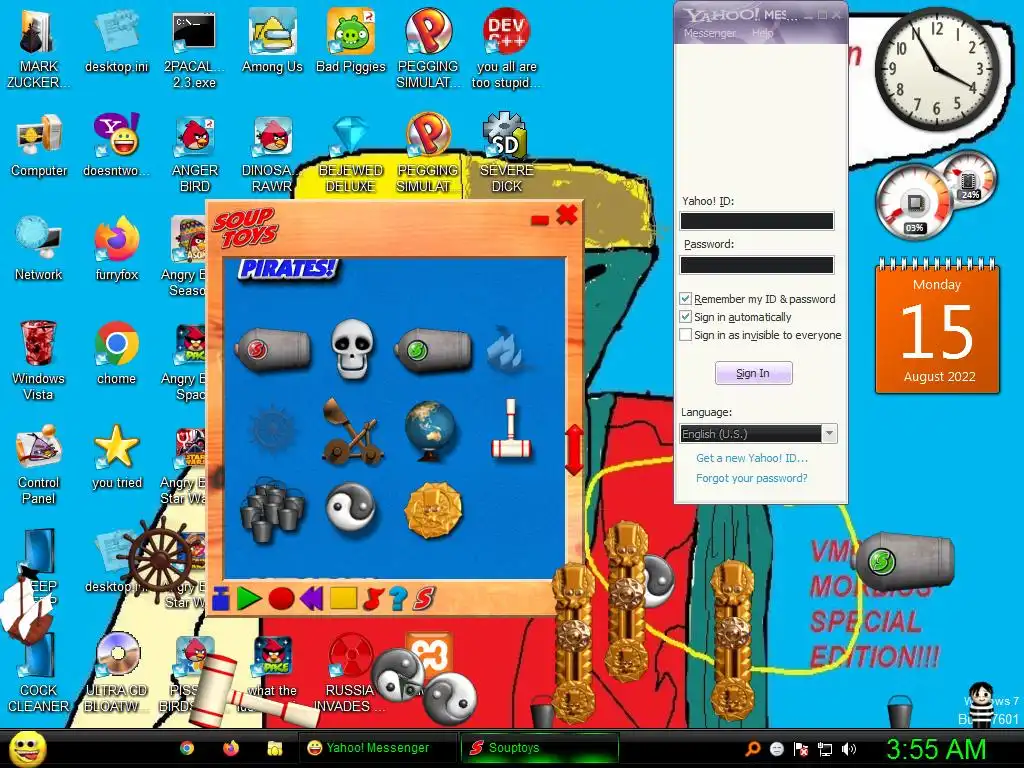Focus the Yahoo! ID input field

(757, 221)
